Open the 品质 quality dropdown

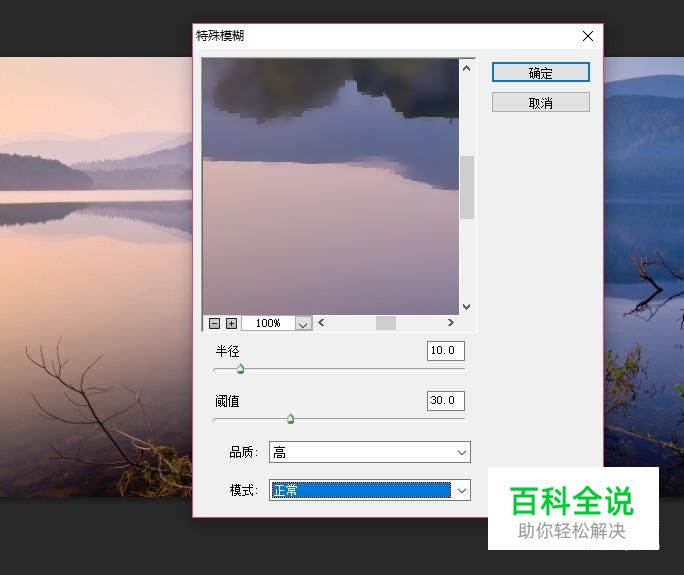point(370,452)
